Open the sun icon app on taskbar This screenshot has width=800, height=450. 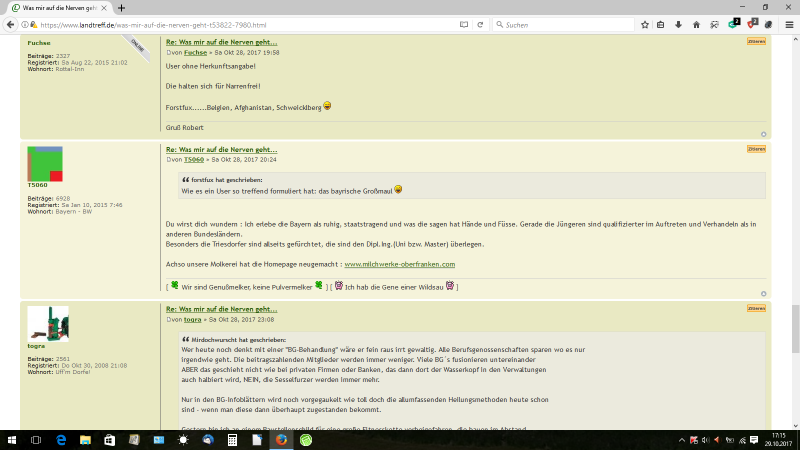[x=183, y=440]
